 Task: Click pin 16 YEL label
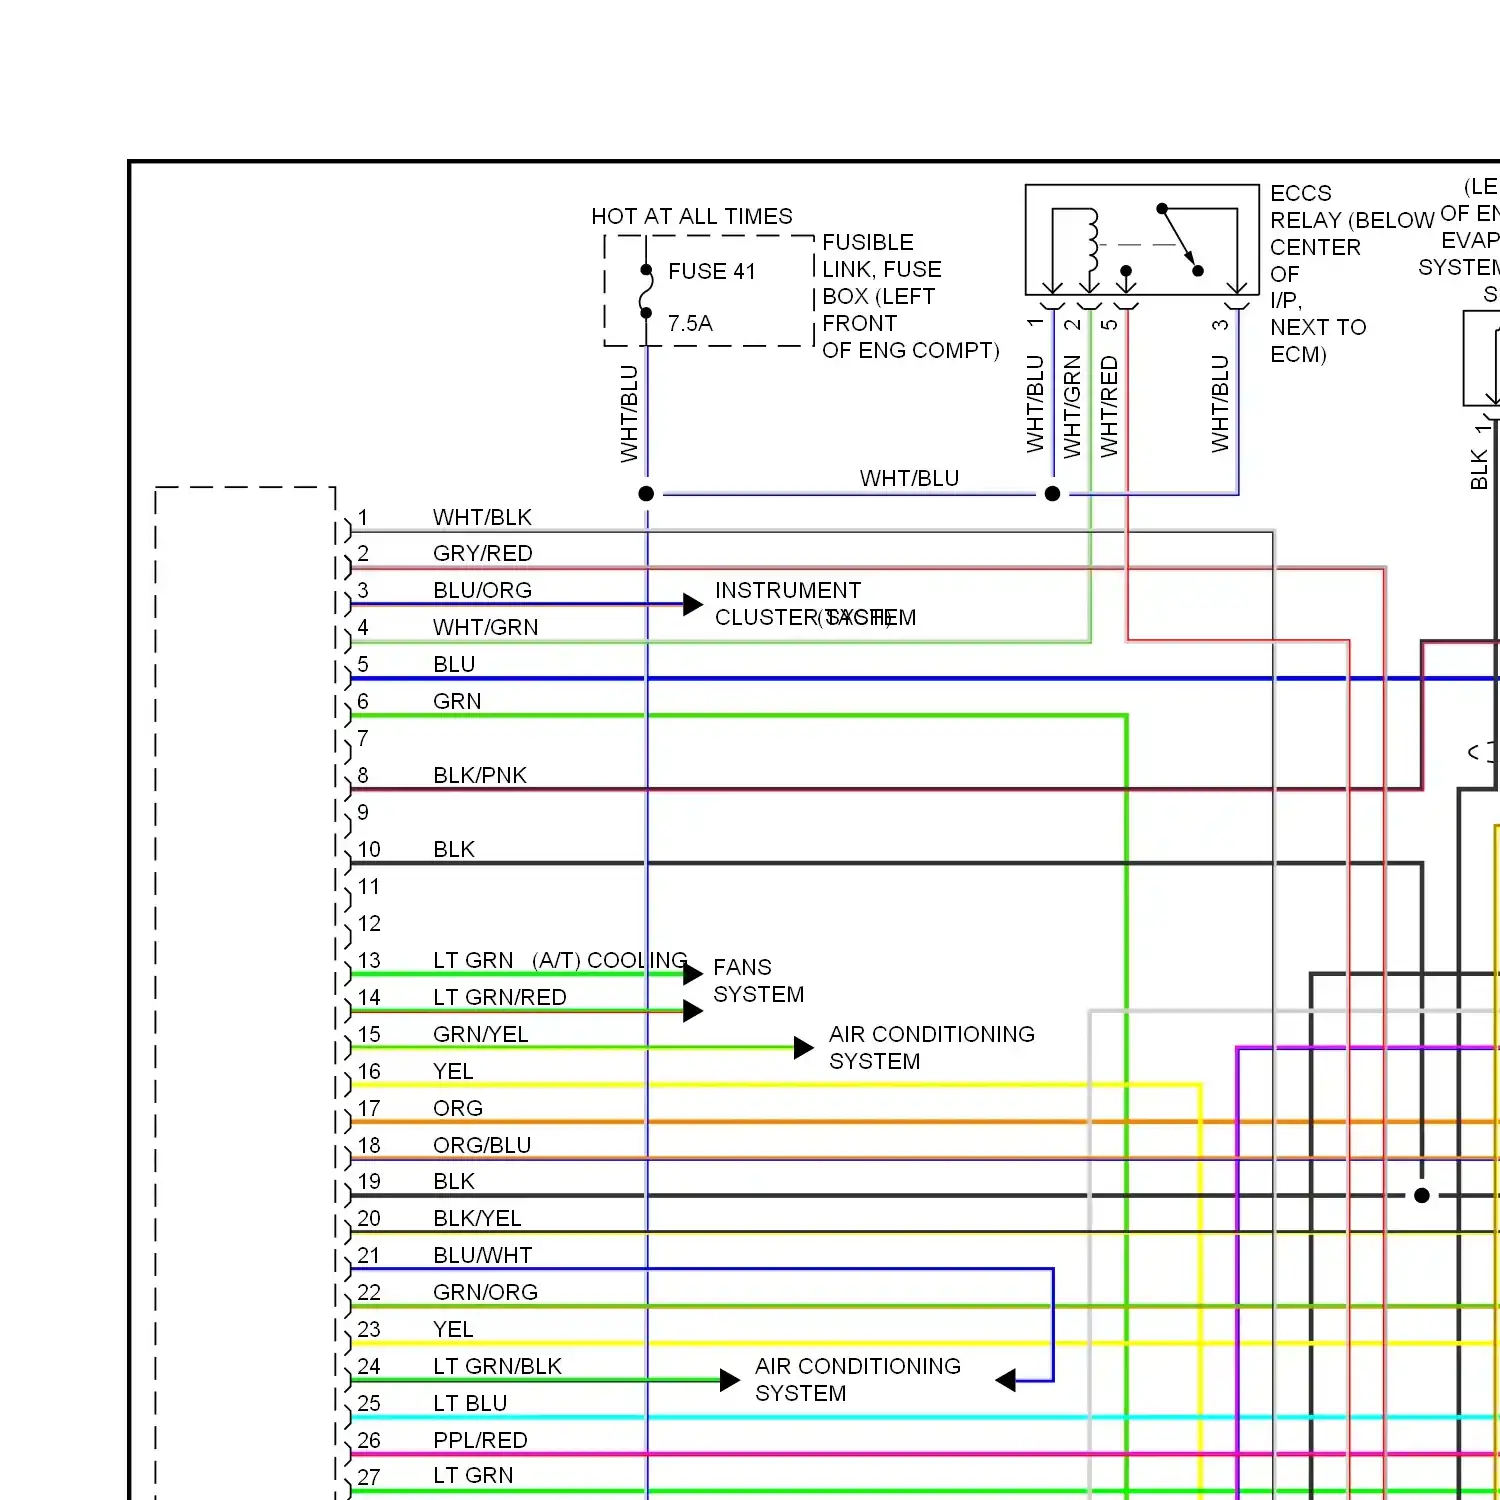[x=453, y=1071]
